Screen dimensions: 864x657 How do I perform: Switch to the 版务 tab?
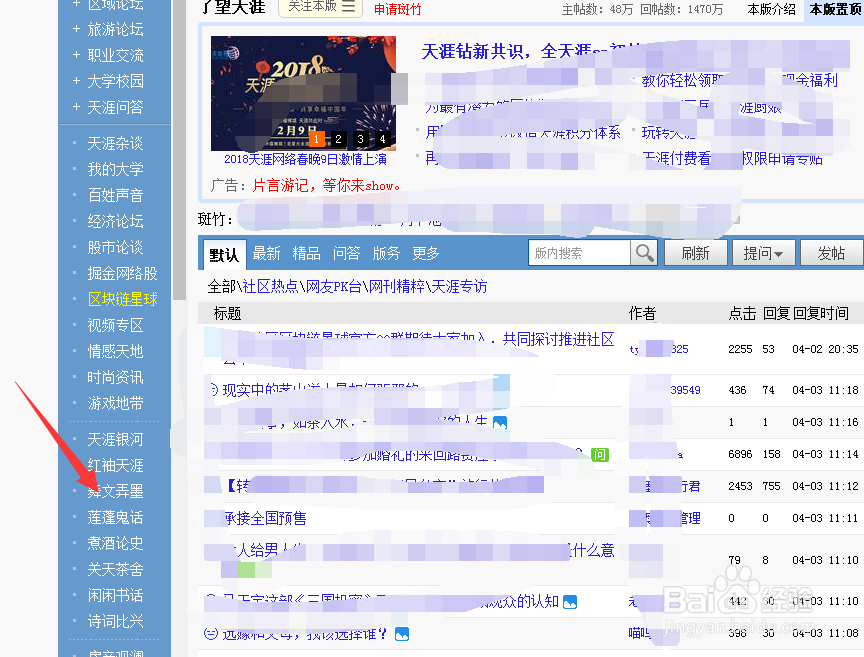[386, 254]
